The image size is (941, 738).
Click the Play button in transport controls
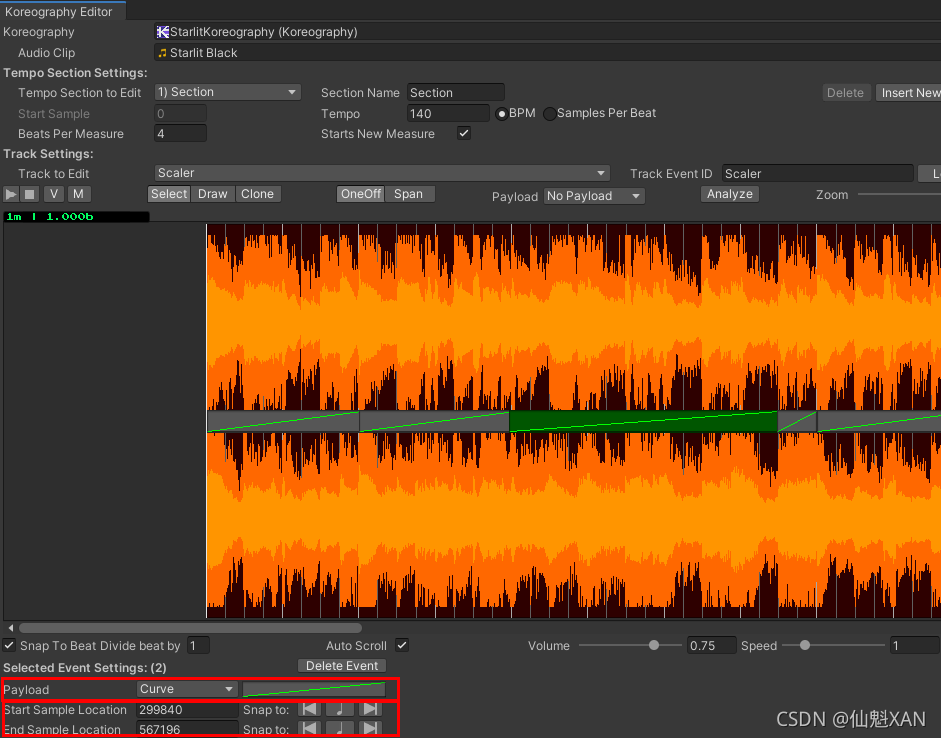coord(11,194)
